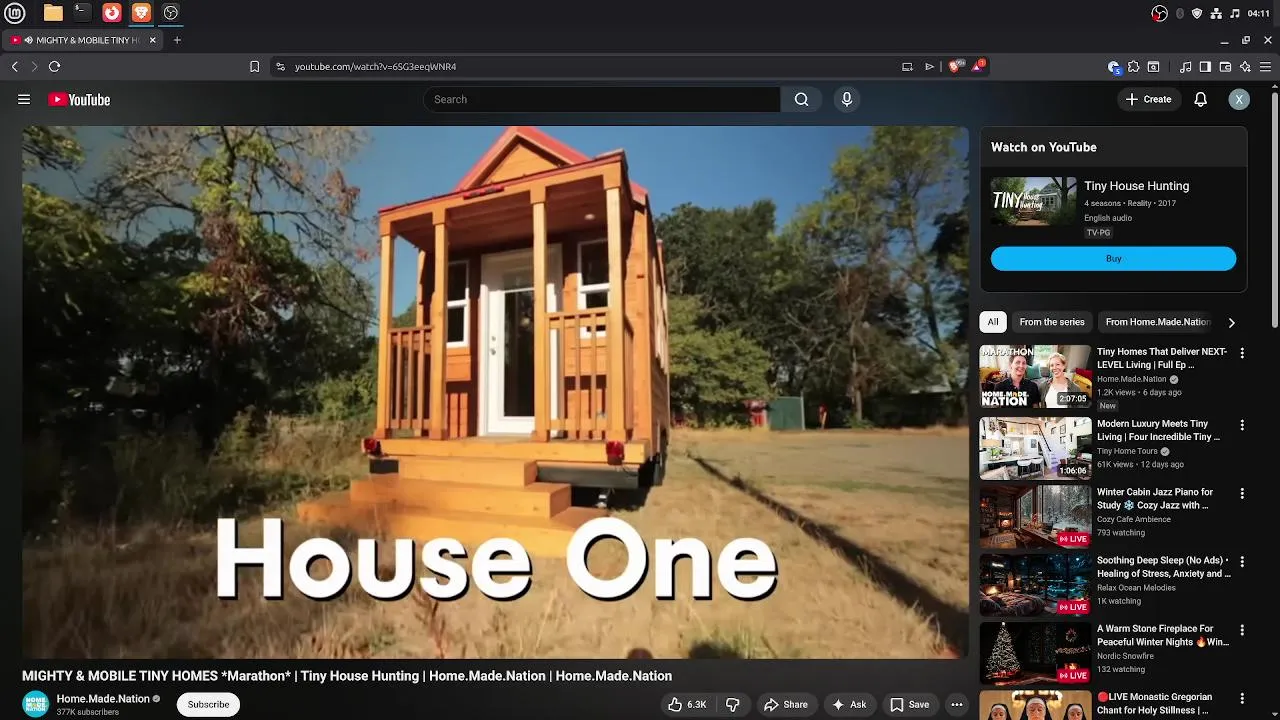The image size is (1280, 720).
Task: Switch to the MIGHTY & MOBILE TINY browser tab
Action: [x=82, y=40]
